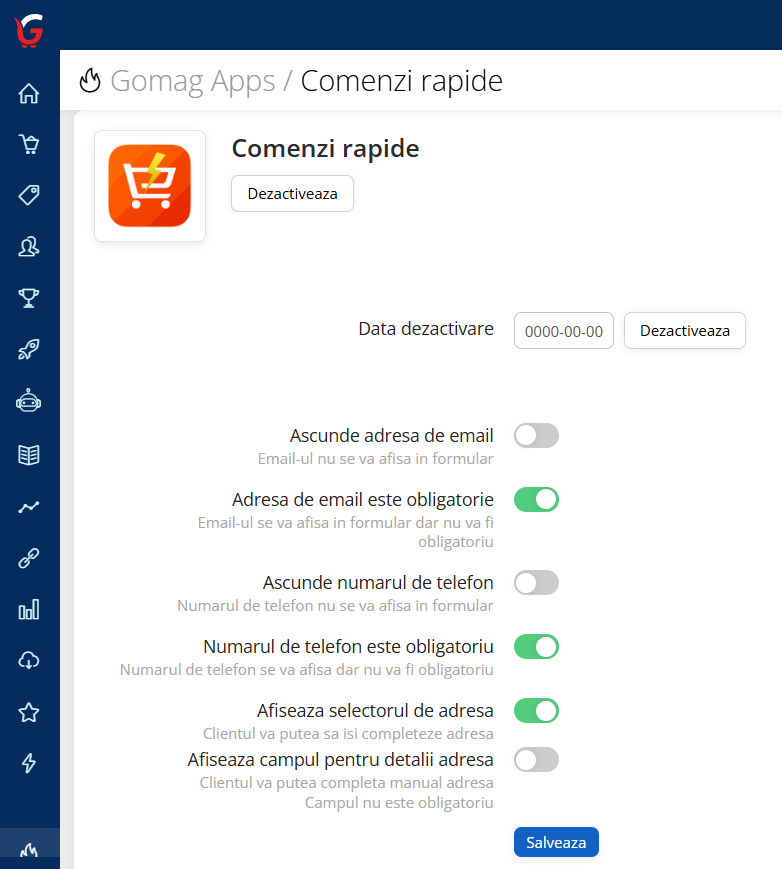Click Dezactiveaza button under app title
This screenshot has height=869, width=782.
pyautogui.click(x=292, y=194)
